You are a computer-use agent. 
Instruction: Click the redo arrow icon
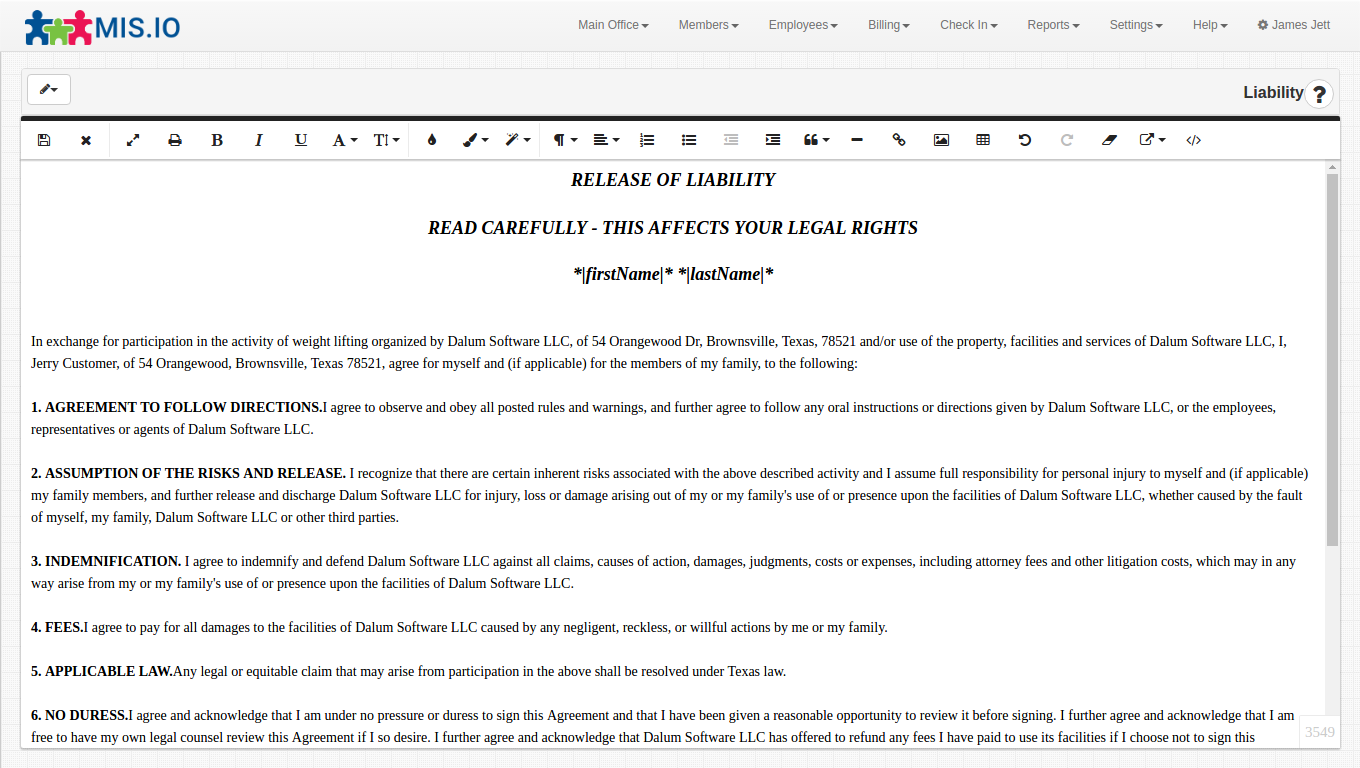[1067, 140]
